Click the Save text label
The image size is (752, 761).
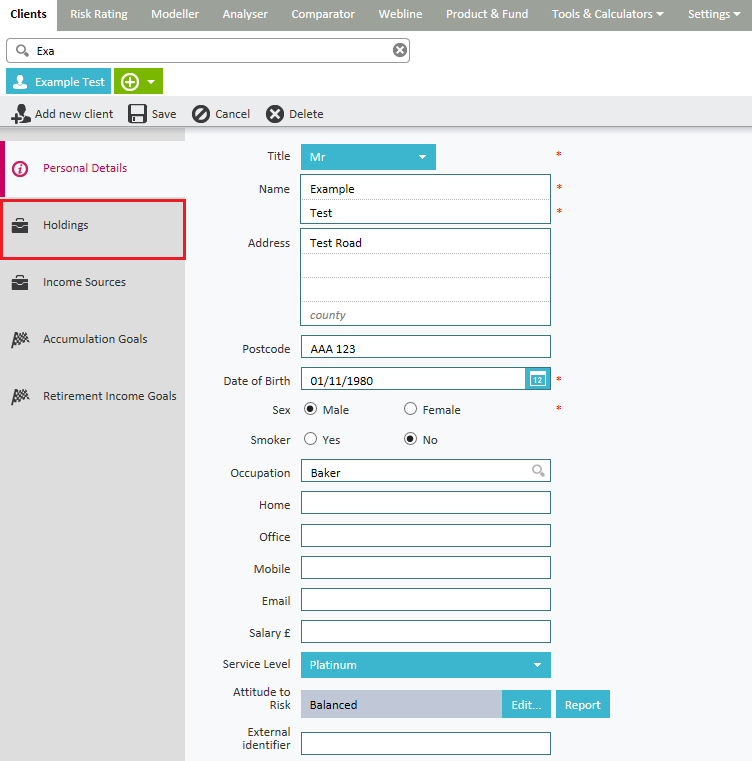[x=164, y=114]
